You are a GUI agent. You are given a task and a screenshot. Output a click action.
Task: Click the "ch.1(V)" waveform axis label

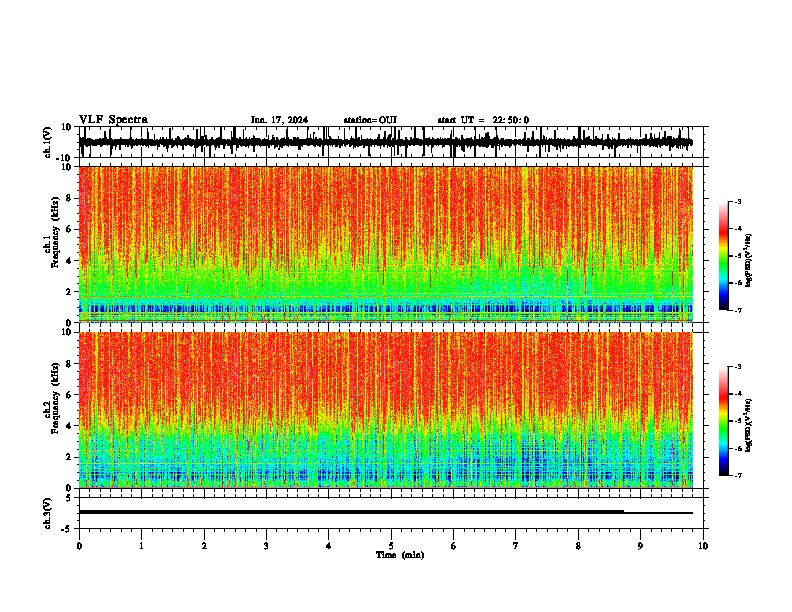point(48,142)
